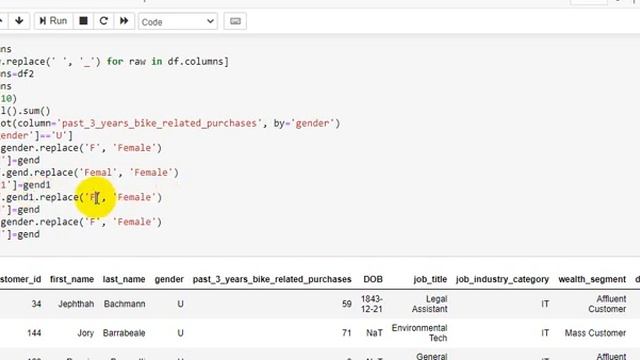The height and width of the screenshot is (360, 640).
Task: Place cursor in the past_3_years_bike_related_purchases code line
Action: [170, 123]
